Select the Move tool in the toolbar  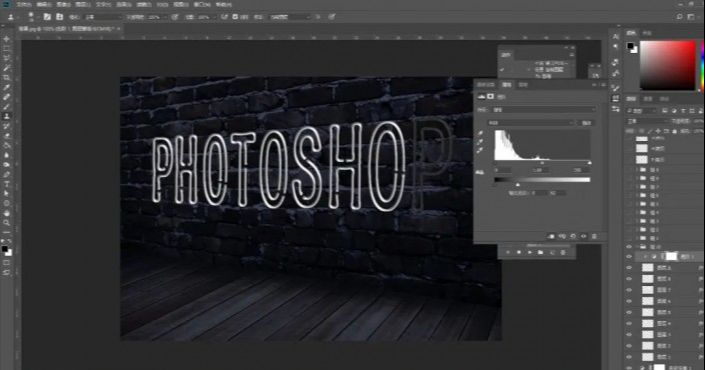(6, 39)
